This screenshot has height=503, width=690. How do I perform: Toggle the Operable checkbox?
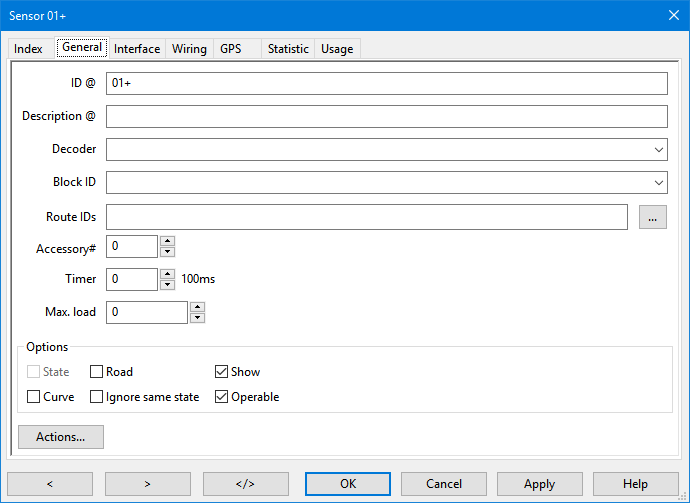222,397
